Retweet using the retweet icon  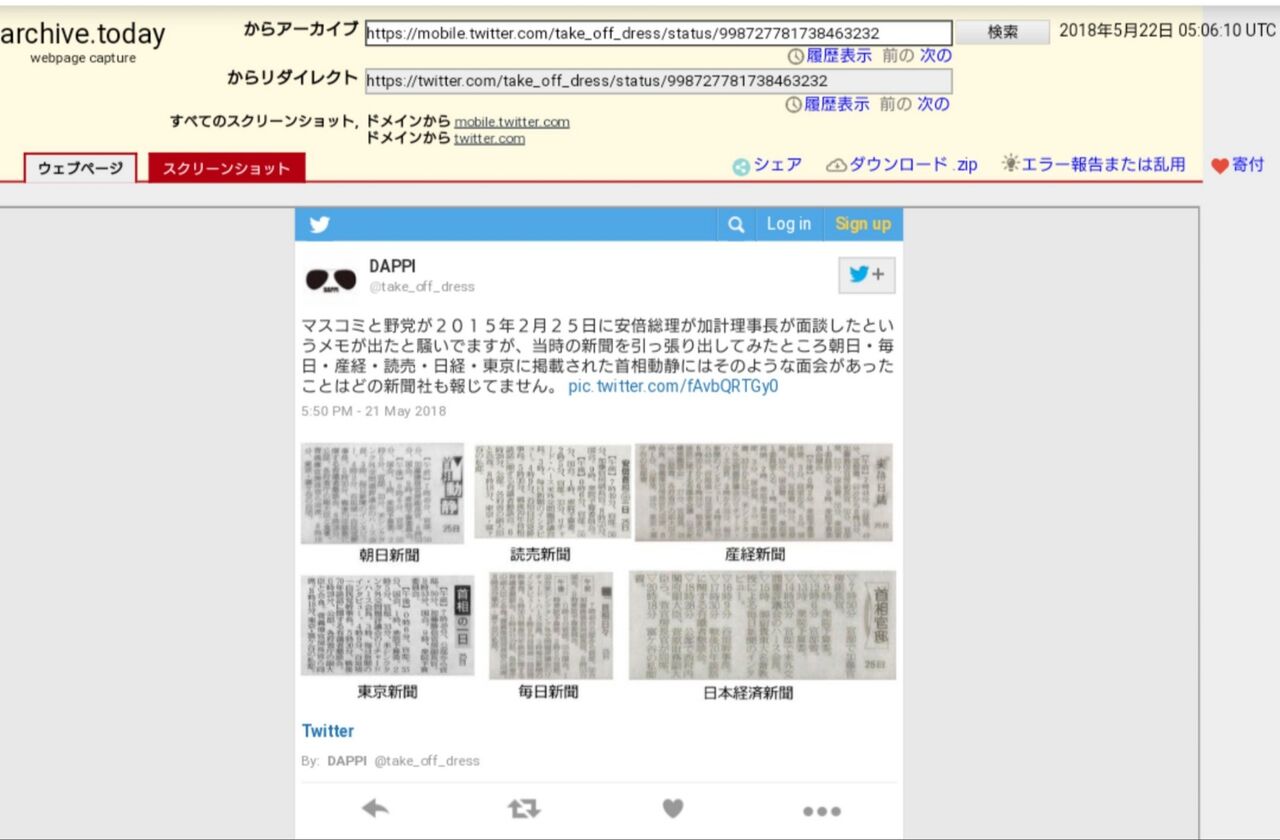click(x=523, y=809)
